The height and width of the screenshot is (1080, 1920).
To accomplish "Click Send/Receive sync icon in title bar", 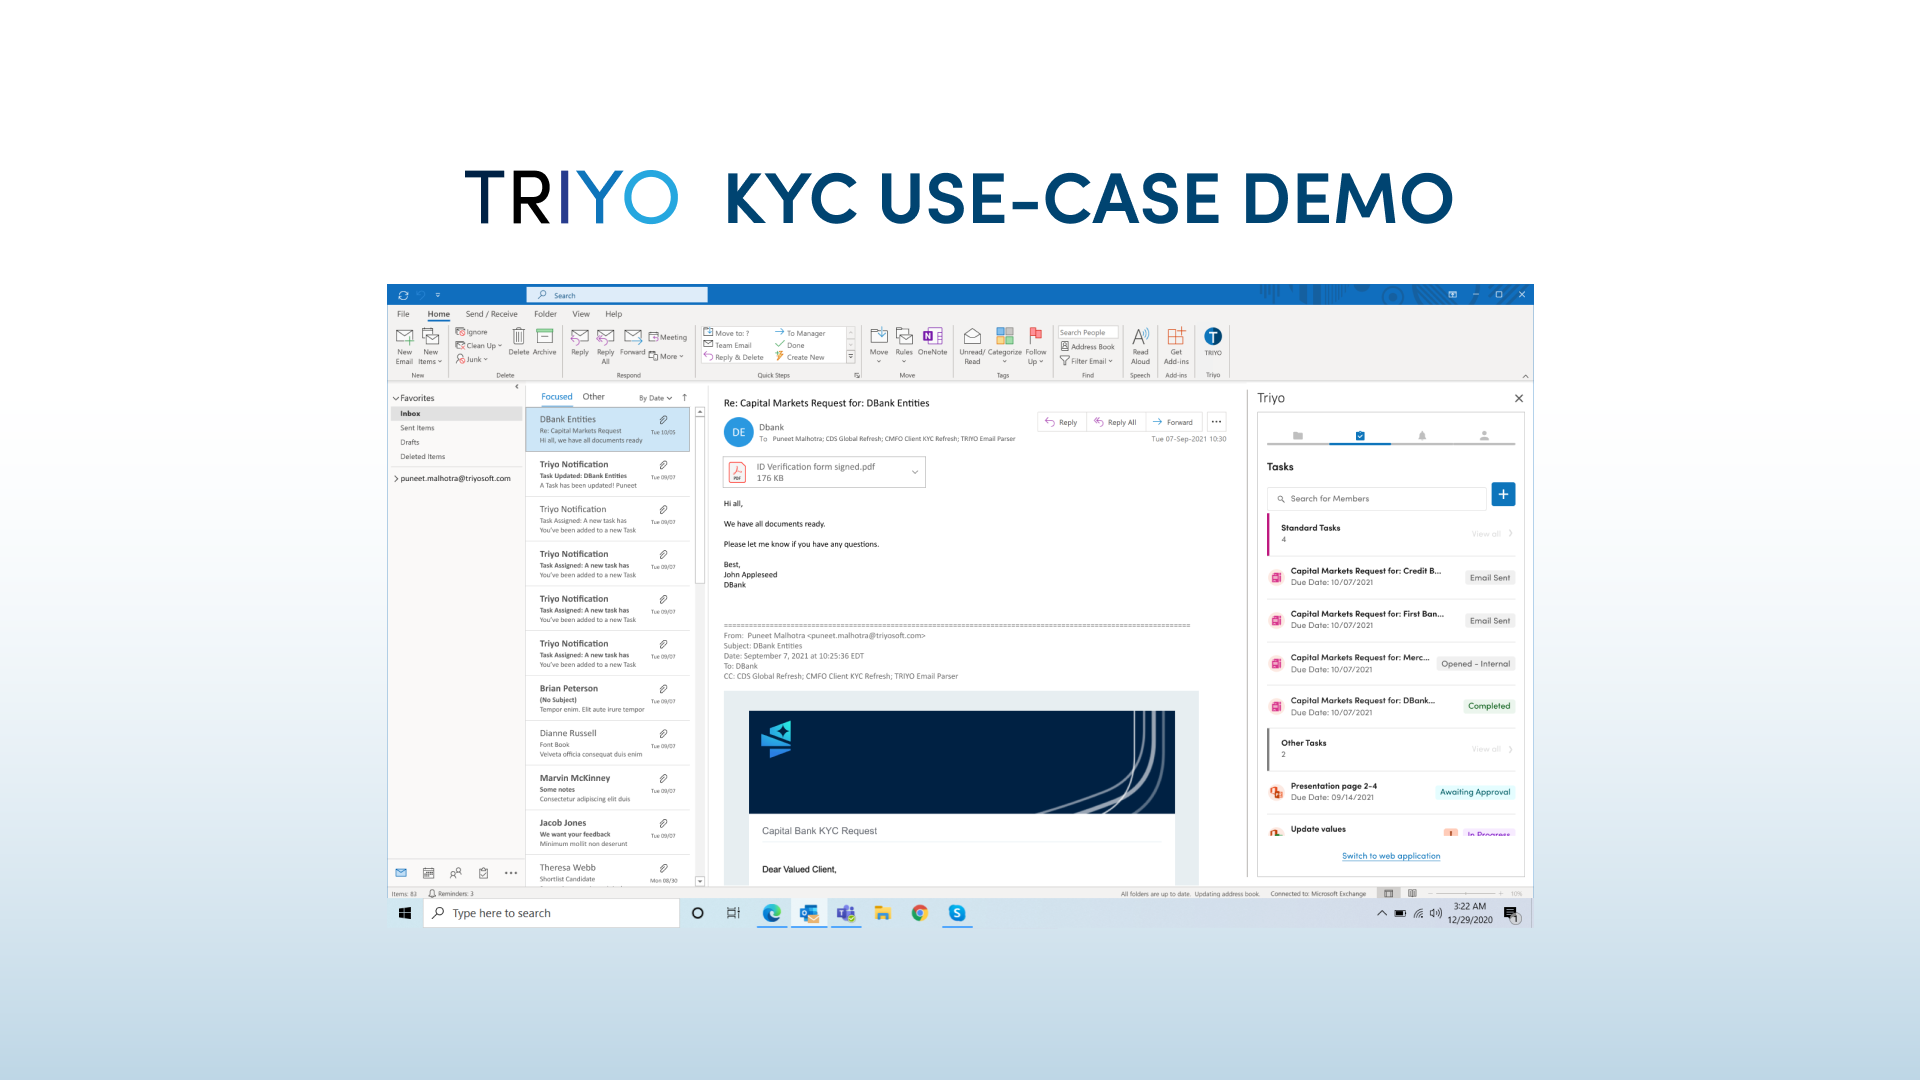I will point(403,295).
